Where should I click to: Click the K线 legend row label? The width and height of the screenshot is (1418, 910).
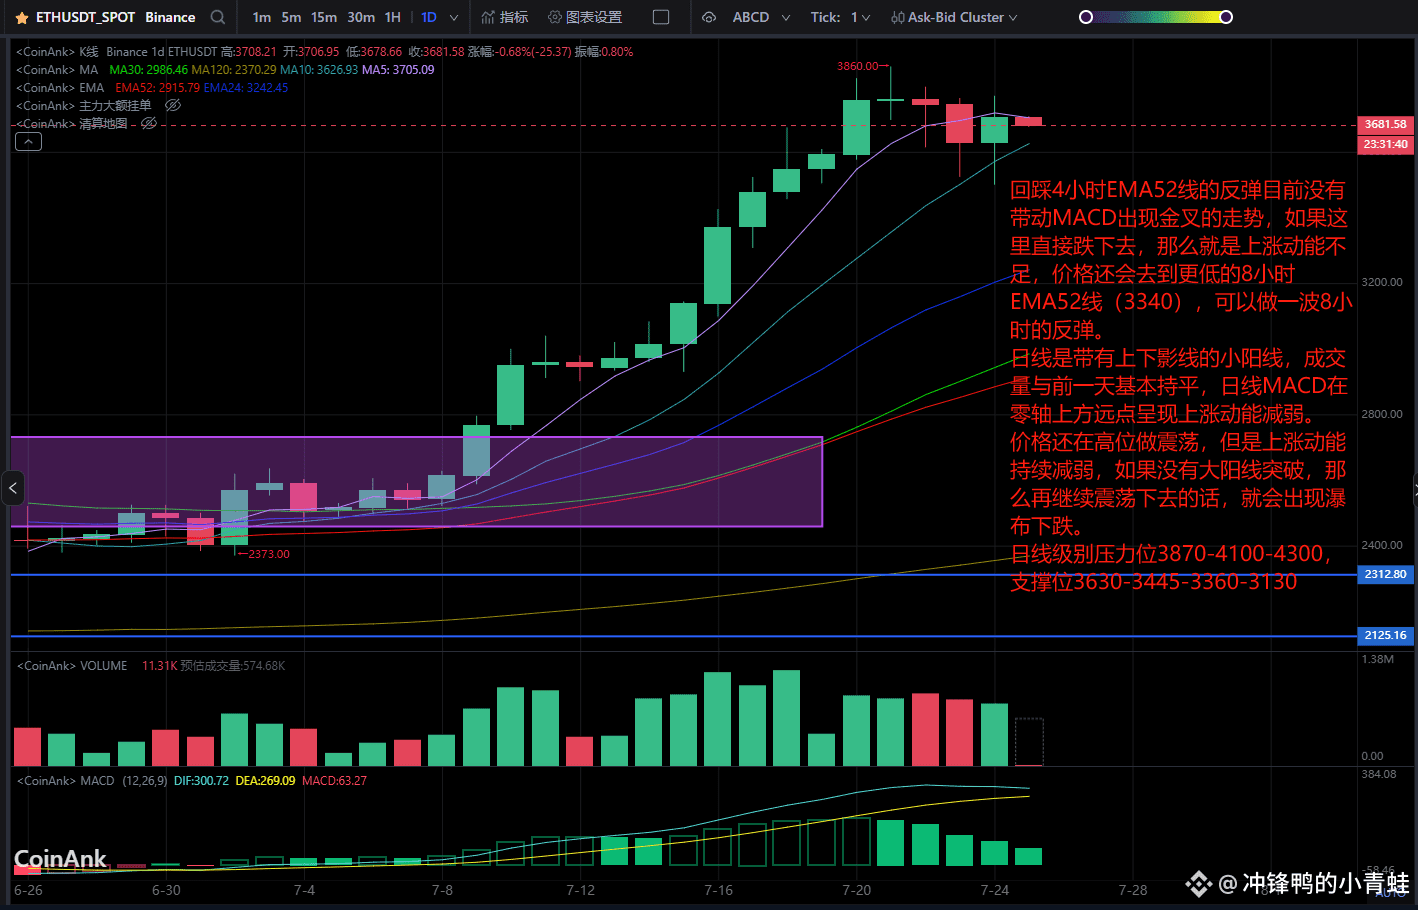(89, 51)
